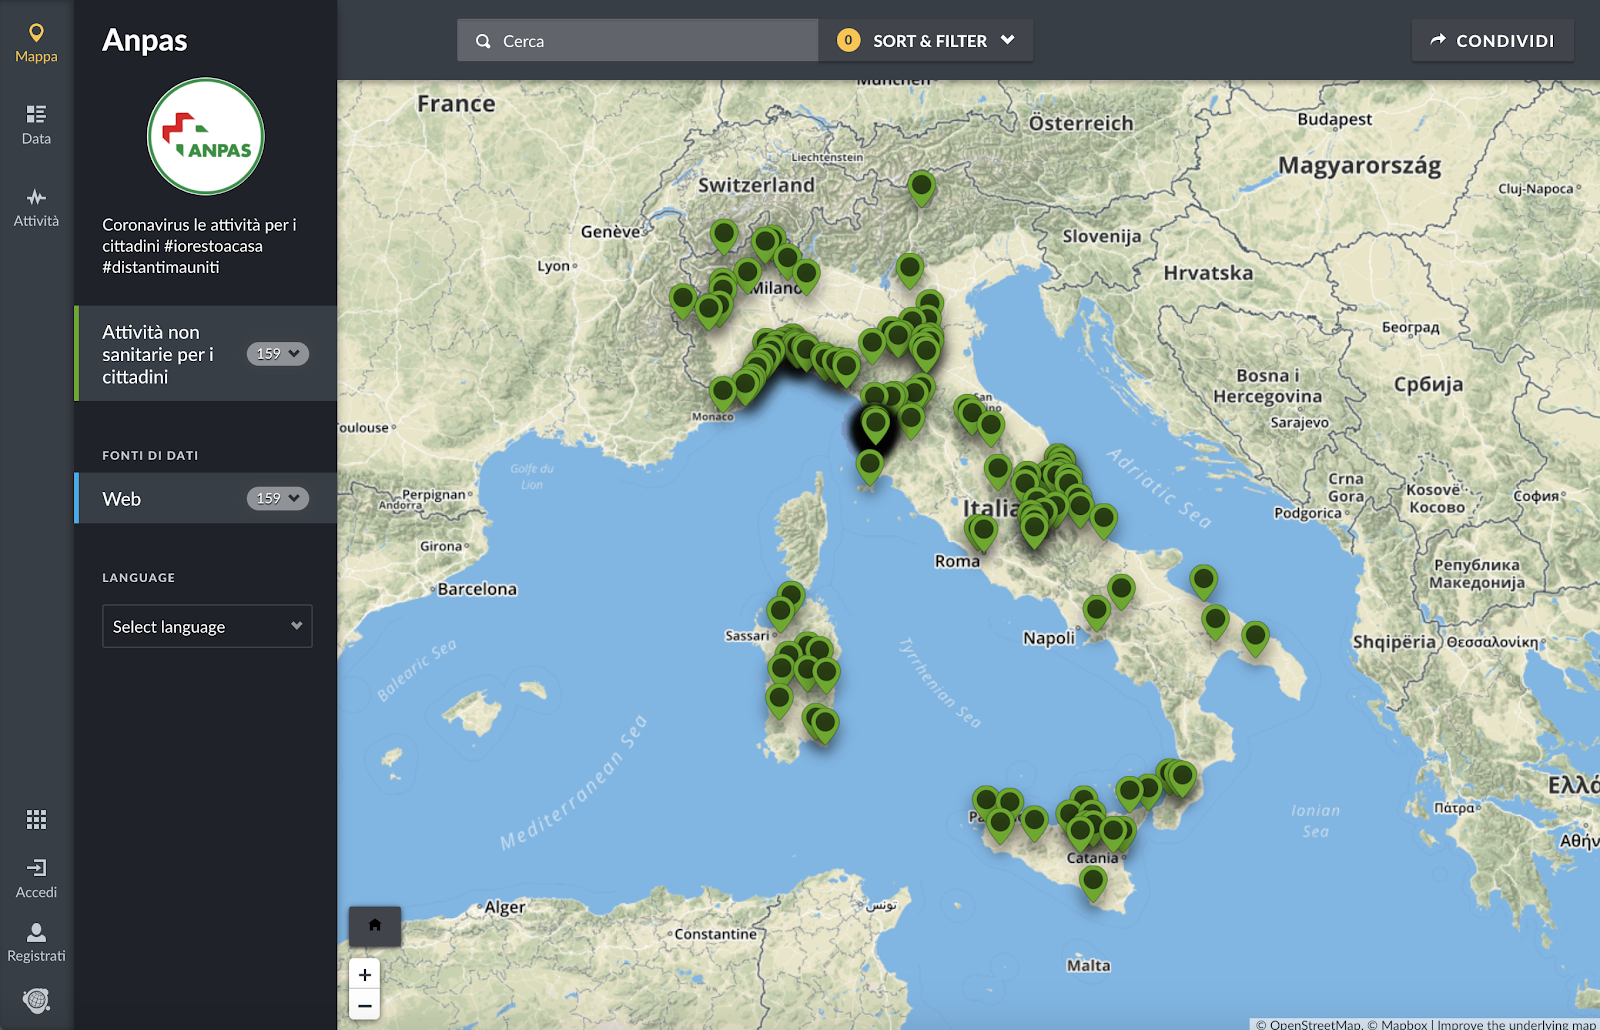
Task: Open the Mappa view in sidebar
Action: pyautogui.click(x=36, y=43)
